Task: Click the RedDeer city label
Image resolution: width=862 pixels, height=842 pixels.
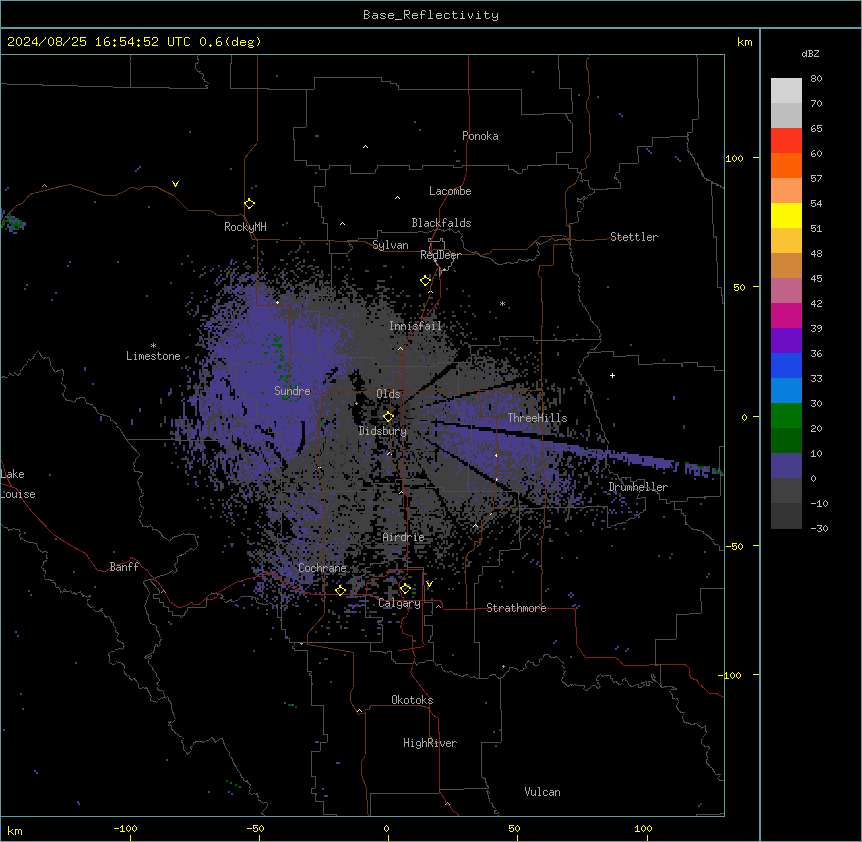Action: pos(440,255)
